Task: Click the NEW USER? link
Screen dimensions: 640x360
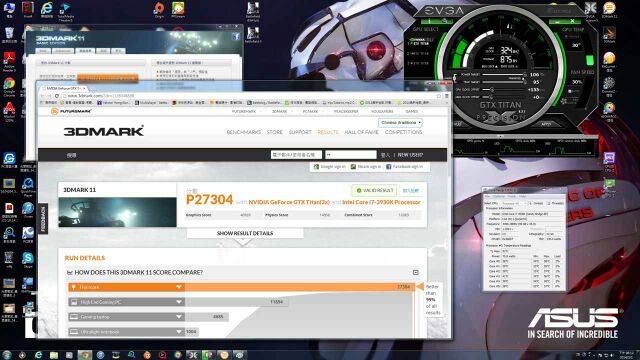Action: pyautogui.click(x=410, y=155)
